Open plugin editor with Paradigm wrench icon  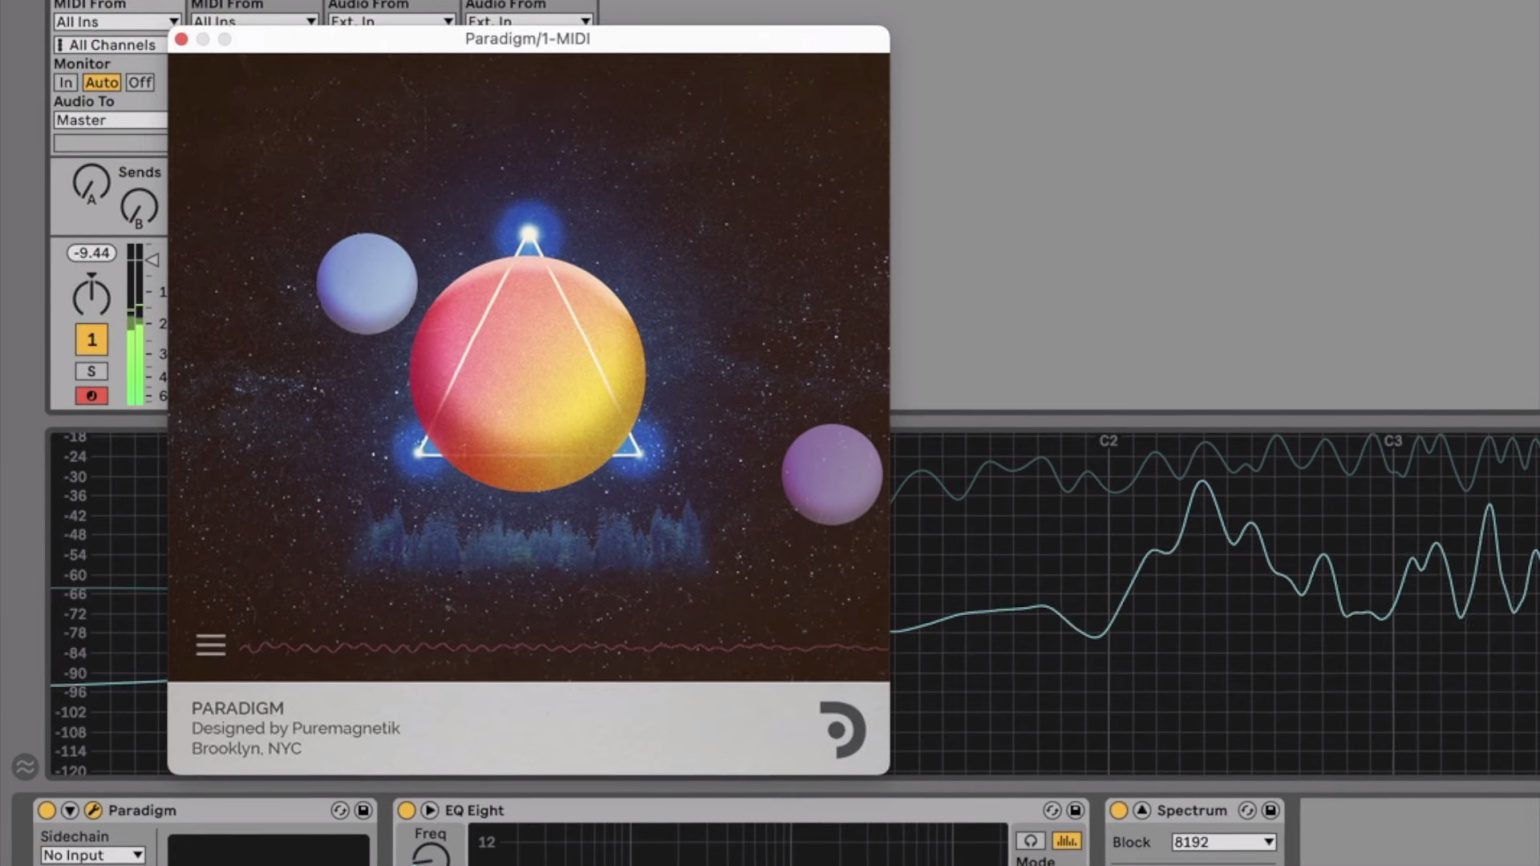pos(93,810)
